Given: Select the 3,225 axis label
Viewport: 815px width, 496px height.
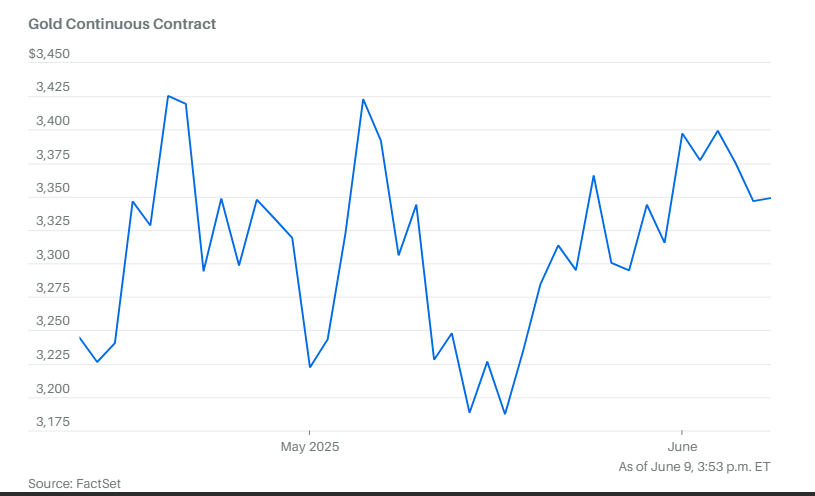Looking at the screenshot, I should (x=52, y=355).
